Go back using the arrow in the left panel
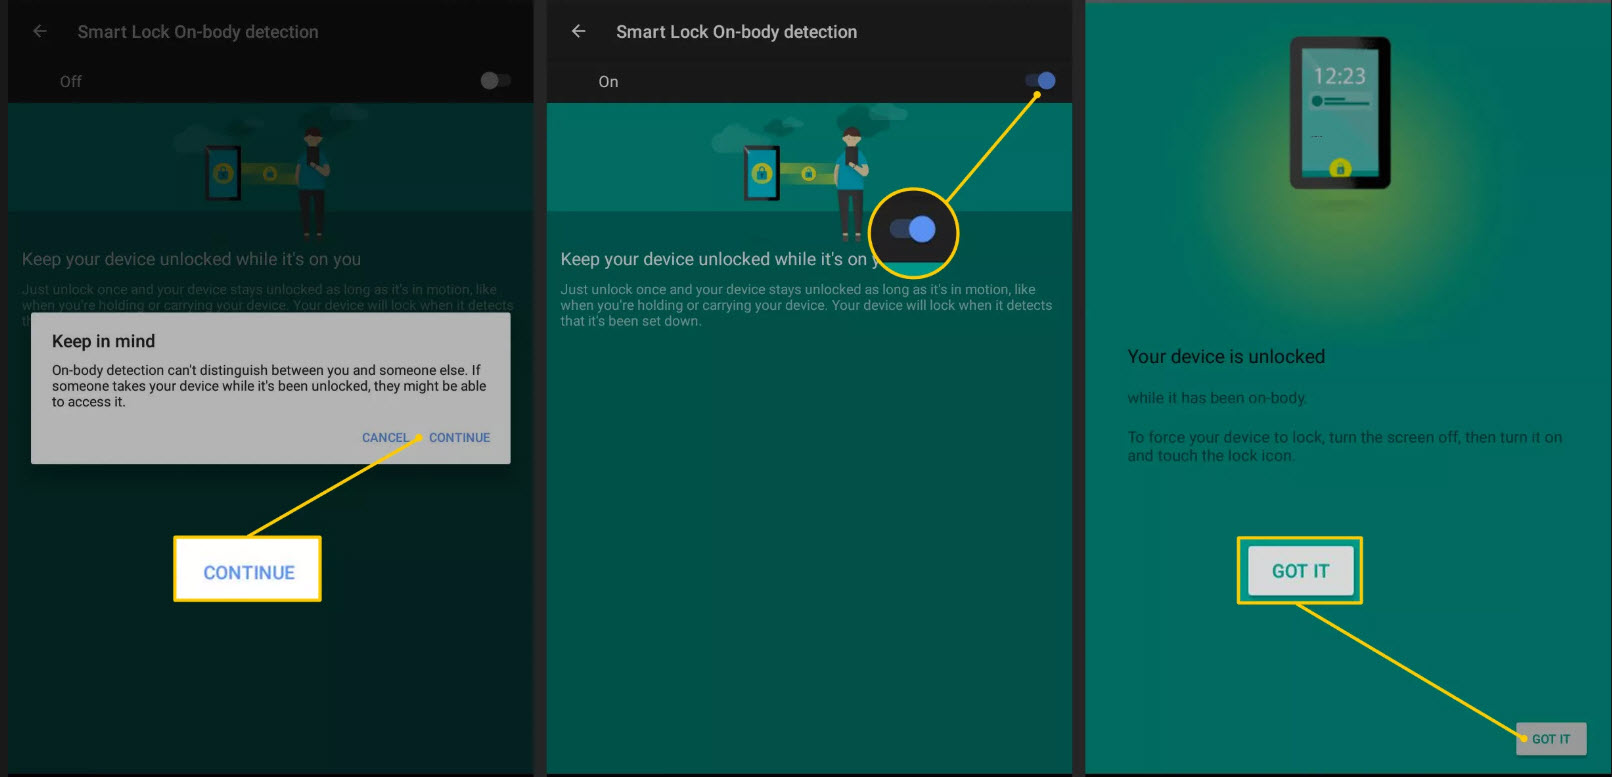 (x=40, y=31)
